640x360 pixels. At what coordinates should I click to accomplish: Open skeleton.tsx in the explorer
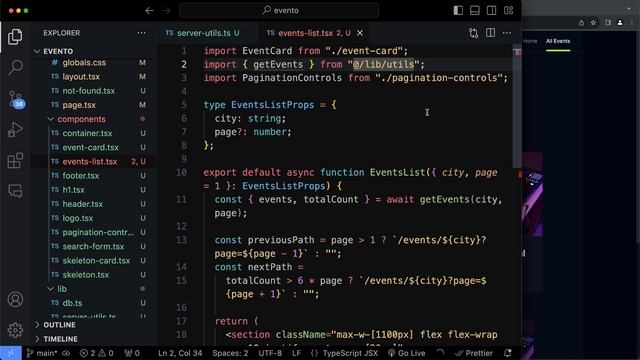(x=86, y=275)
